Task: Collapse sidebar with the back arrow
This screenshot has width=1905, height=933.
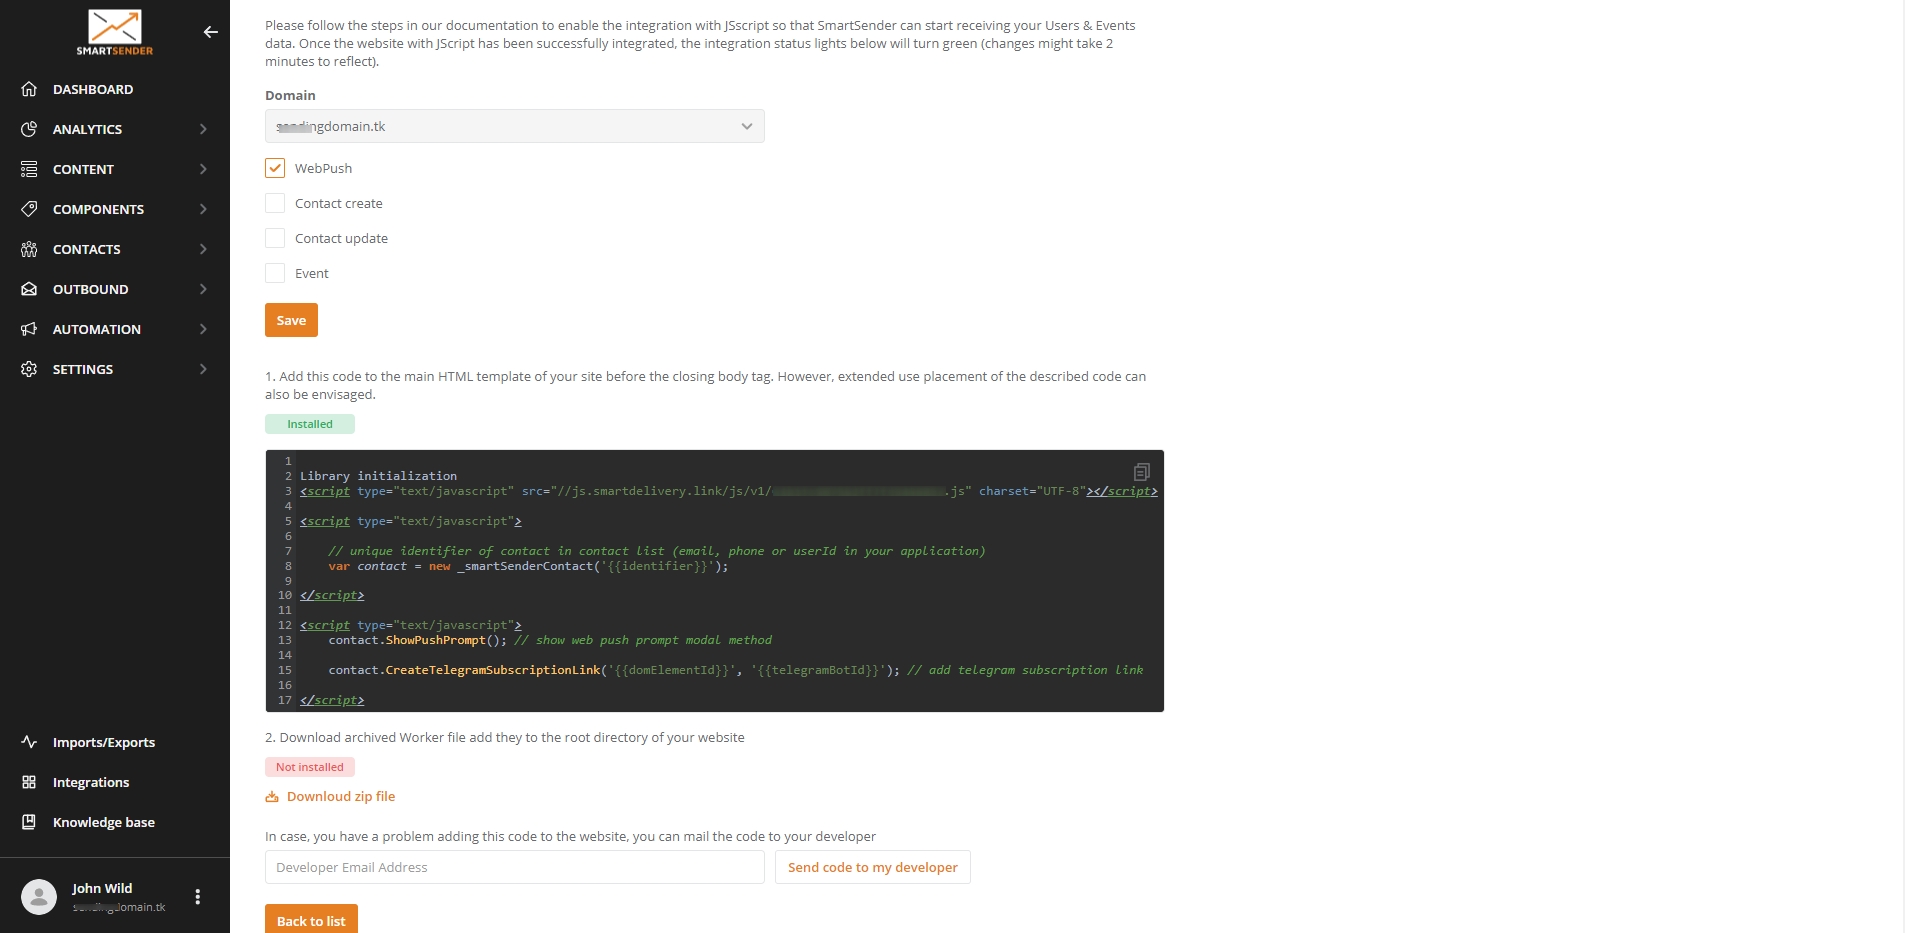Action: coord(210,32)
